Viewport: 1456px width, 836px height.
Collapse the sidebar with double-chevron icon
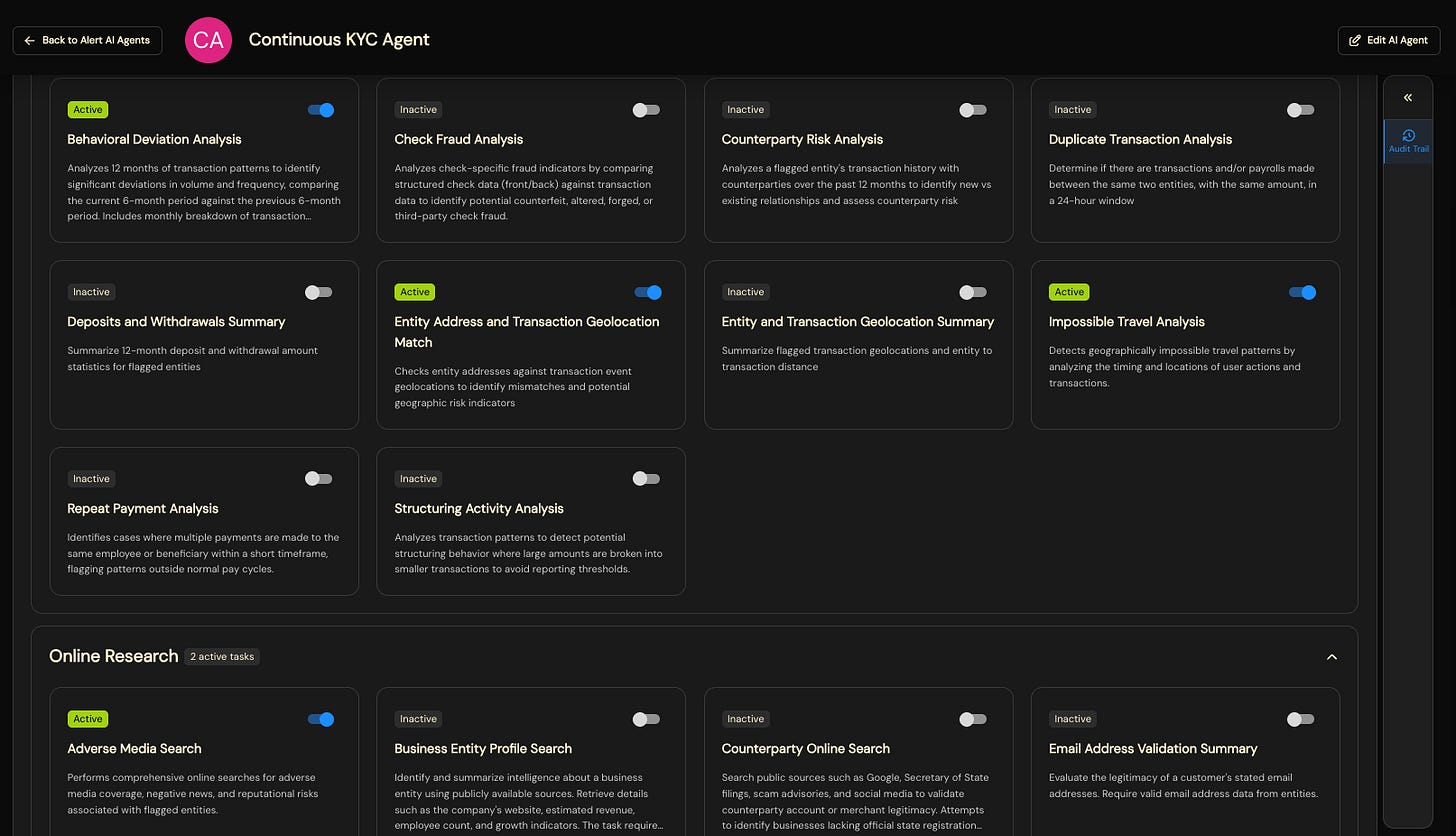click(1408, 97)
